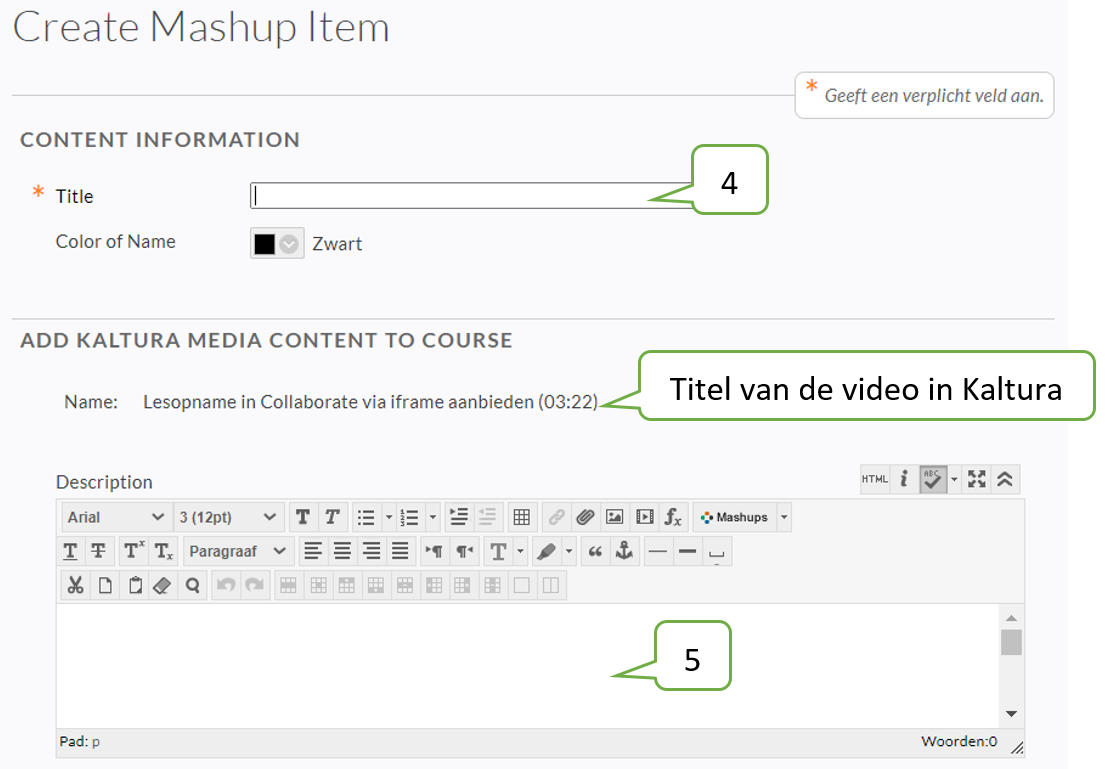Screen dimensions: 1105x769
Task: Decrease the text indent
Action: tap(487, 517)
